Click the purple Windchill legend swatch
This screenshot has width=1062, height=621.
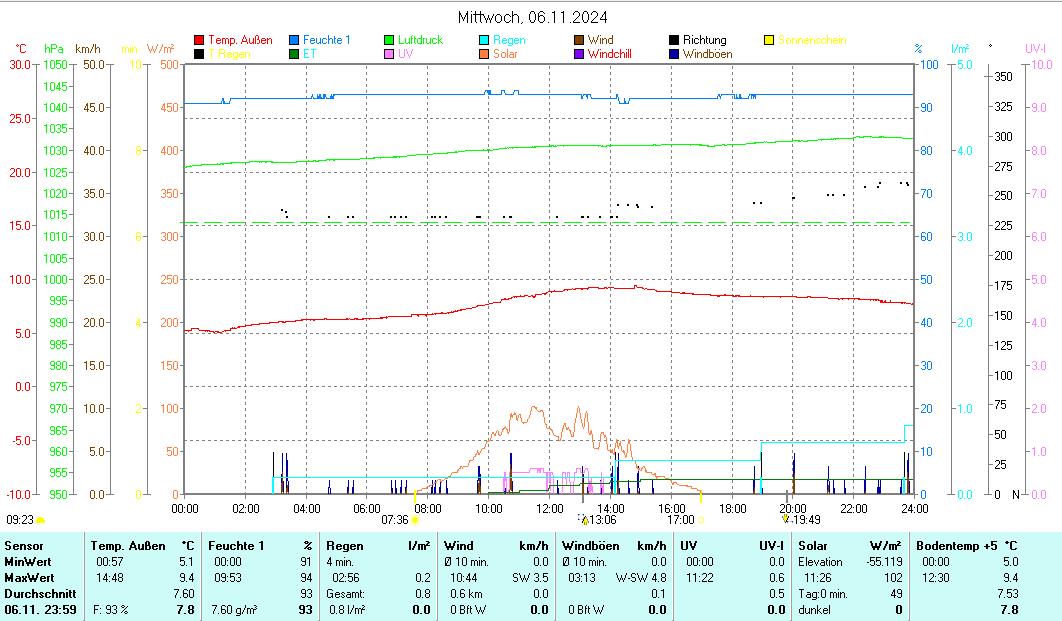[x=578, y=54]
